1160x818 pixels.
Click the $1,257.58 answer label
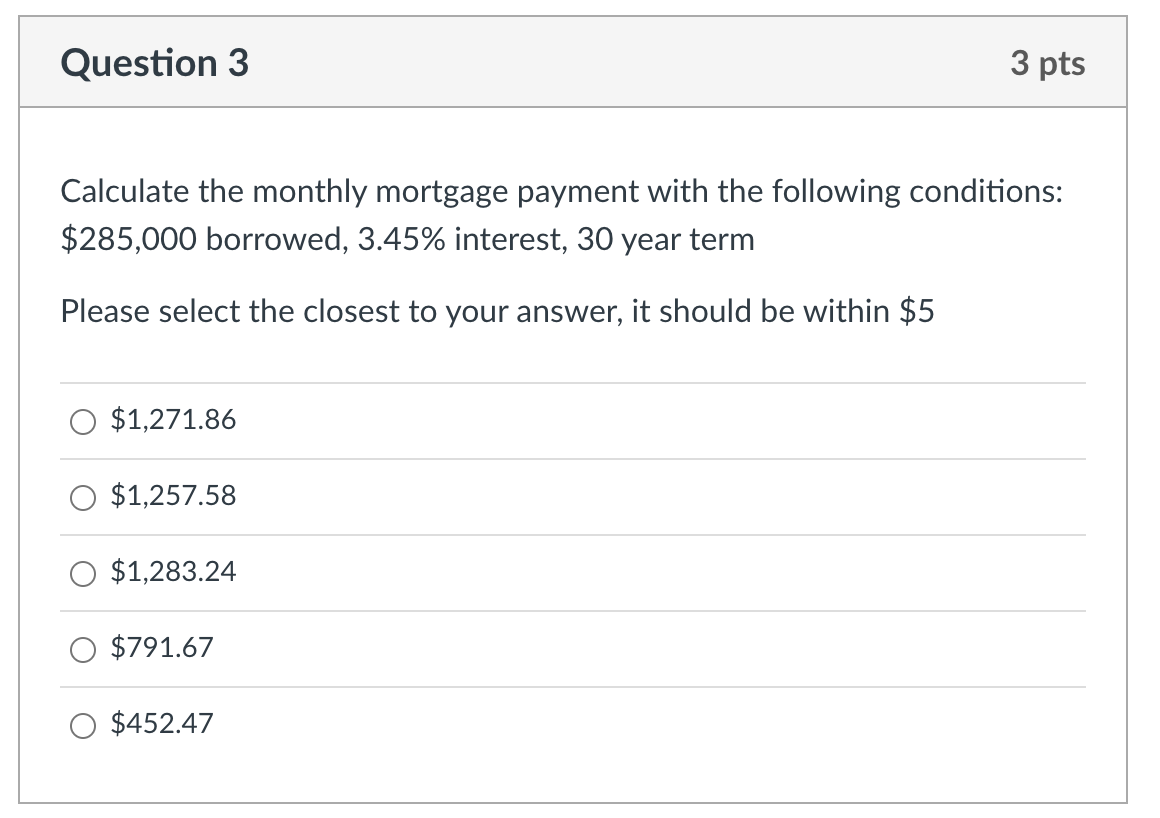(172, 497)
